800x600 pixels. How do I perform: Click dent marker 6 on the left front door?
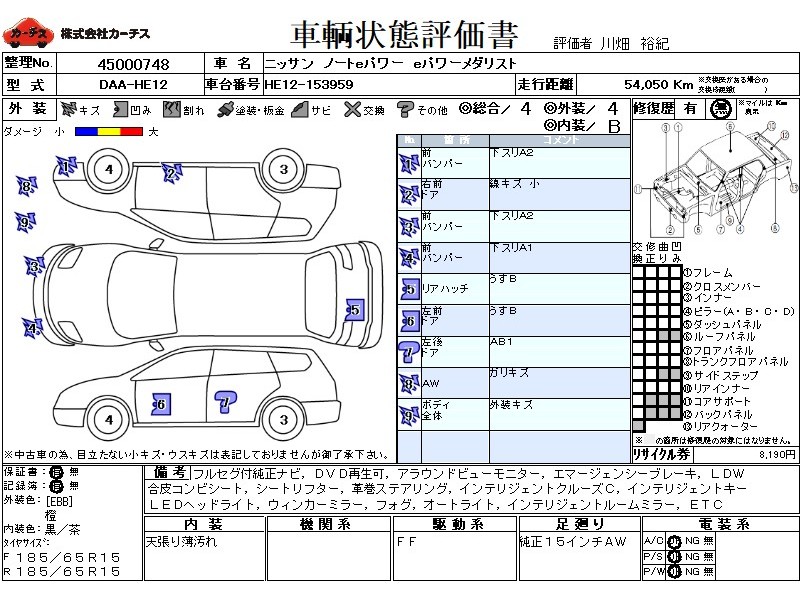tap(161, 404)
